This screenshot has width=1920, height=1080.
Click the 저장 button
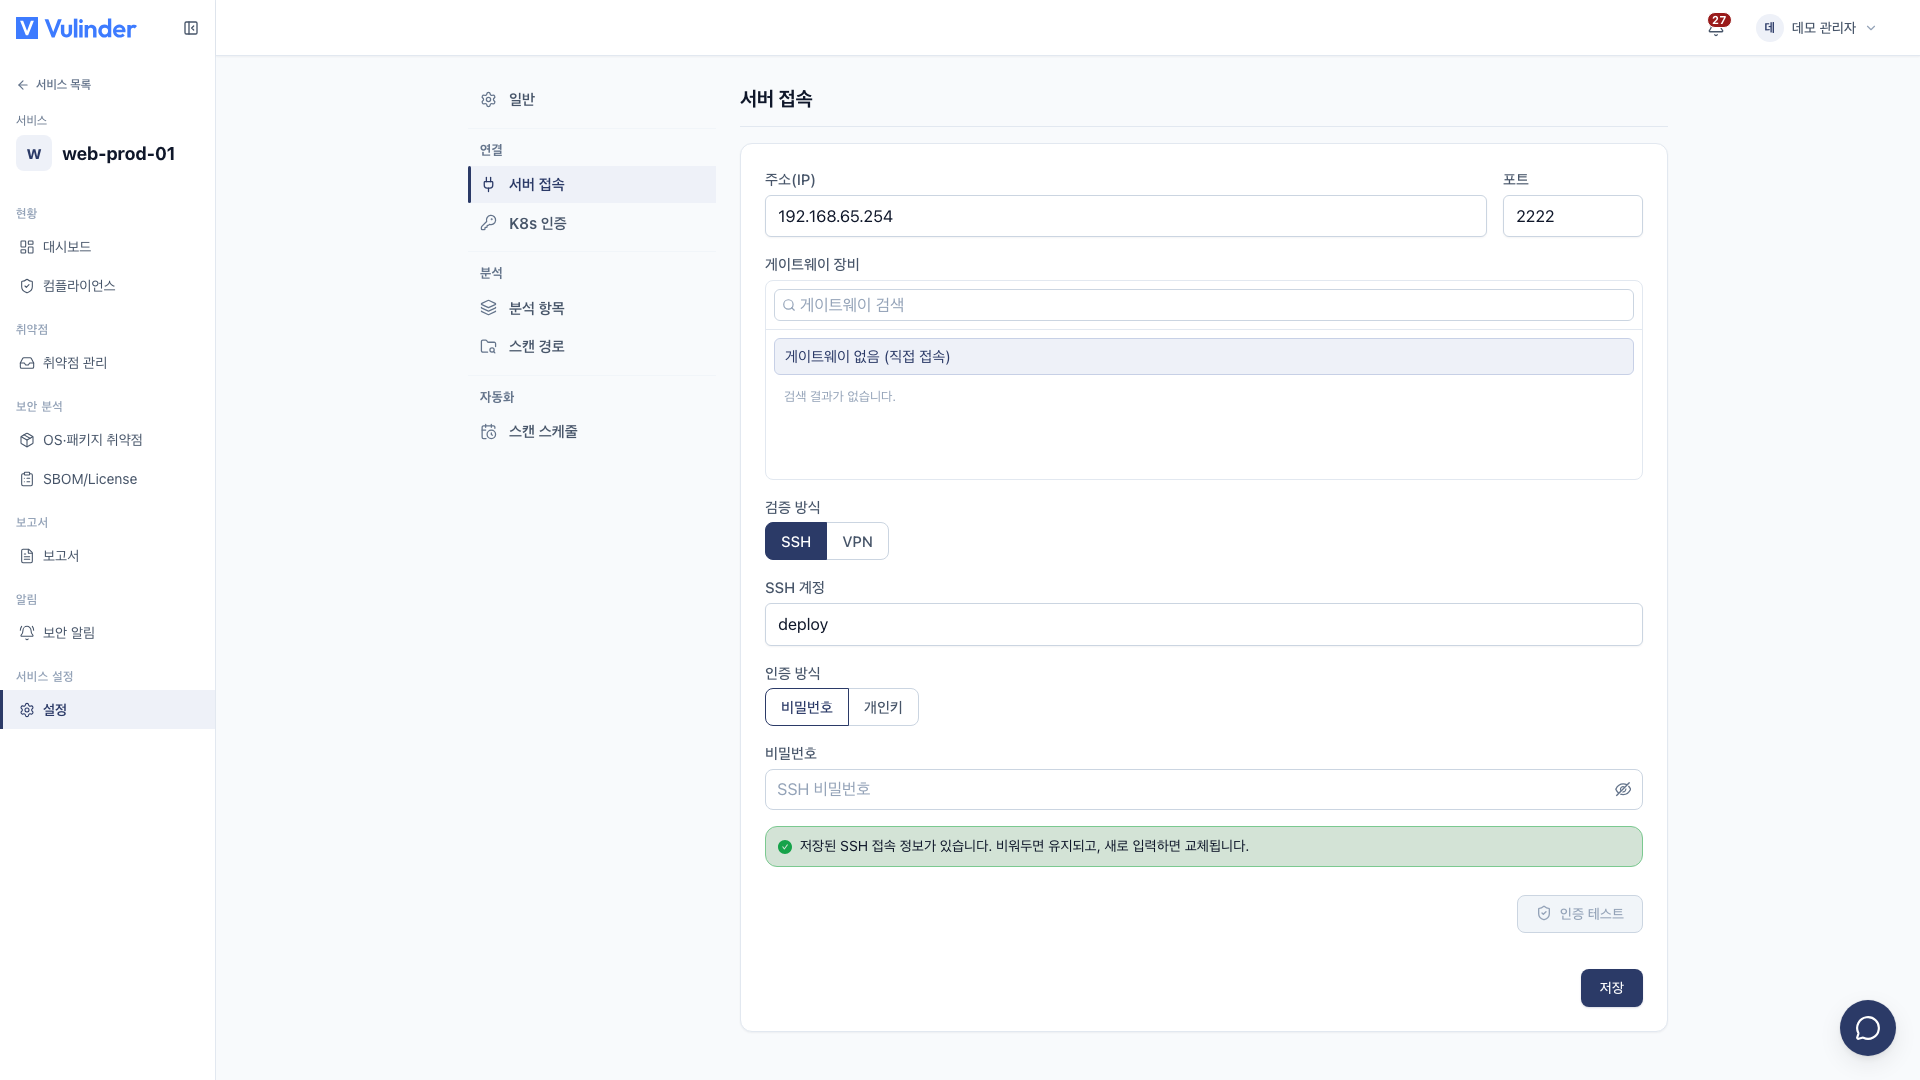1611,988
